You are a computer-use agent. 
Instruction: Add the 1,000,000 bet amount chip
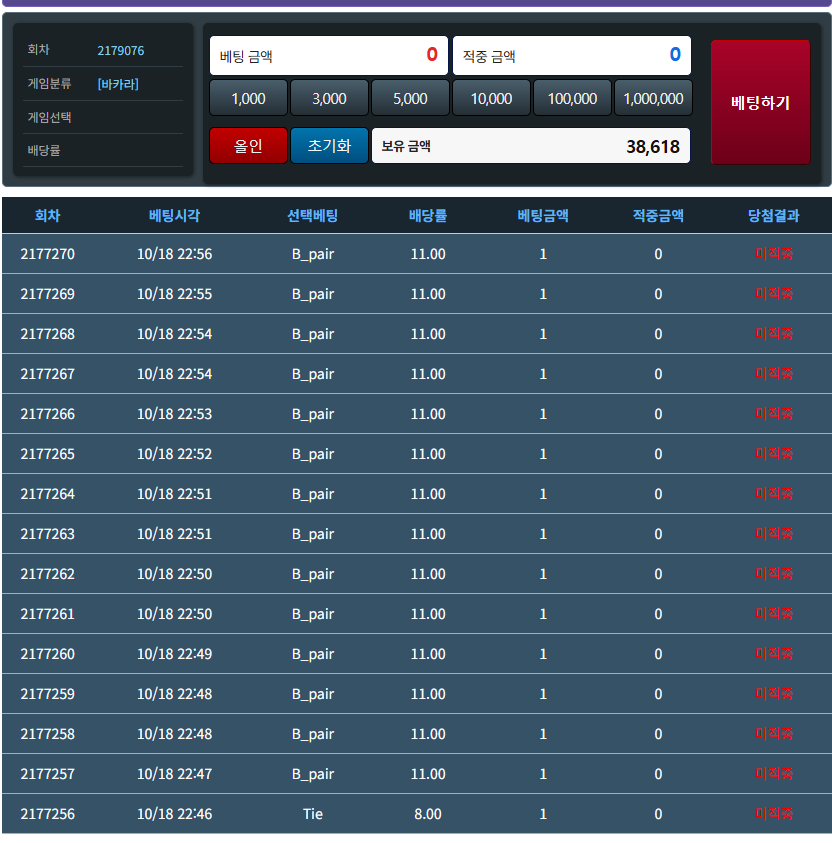[653, 98]
